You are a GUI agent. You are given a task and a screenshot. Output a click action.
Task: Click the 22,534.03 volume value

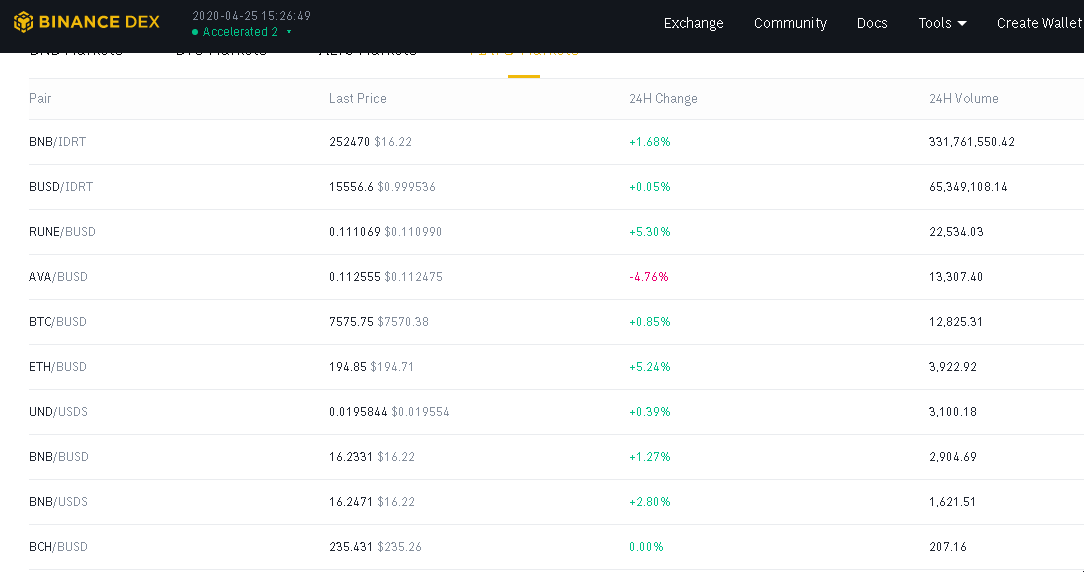coord(956,232)
